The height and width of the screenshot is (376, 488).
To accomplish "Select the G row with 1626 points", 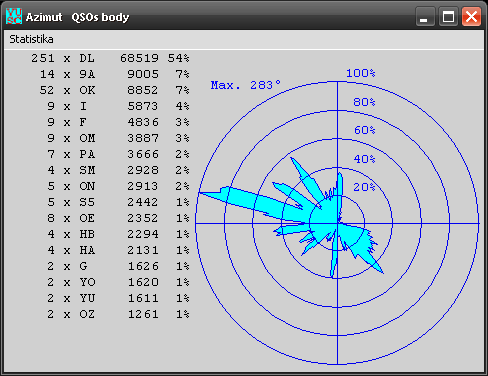I will (118, 266).
